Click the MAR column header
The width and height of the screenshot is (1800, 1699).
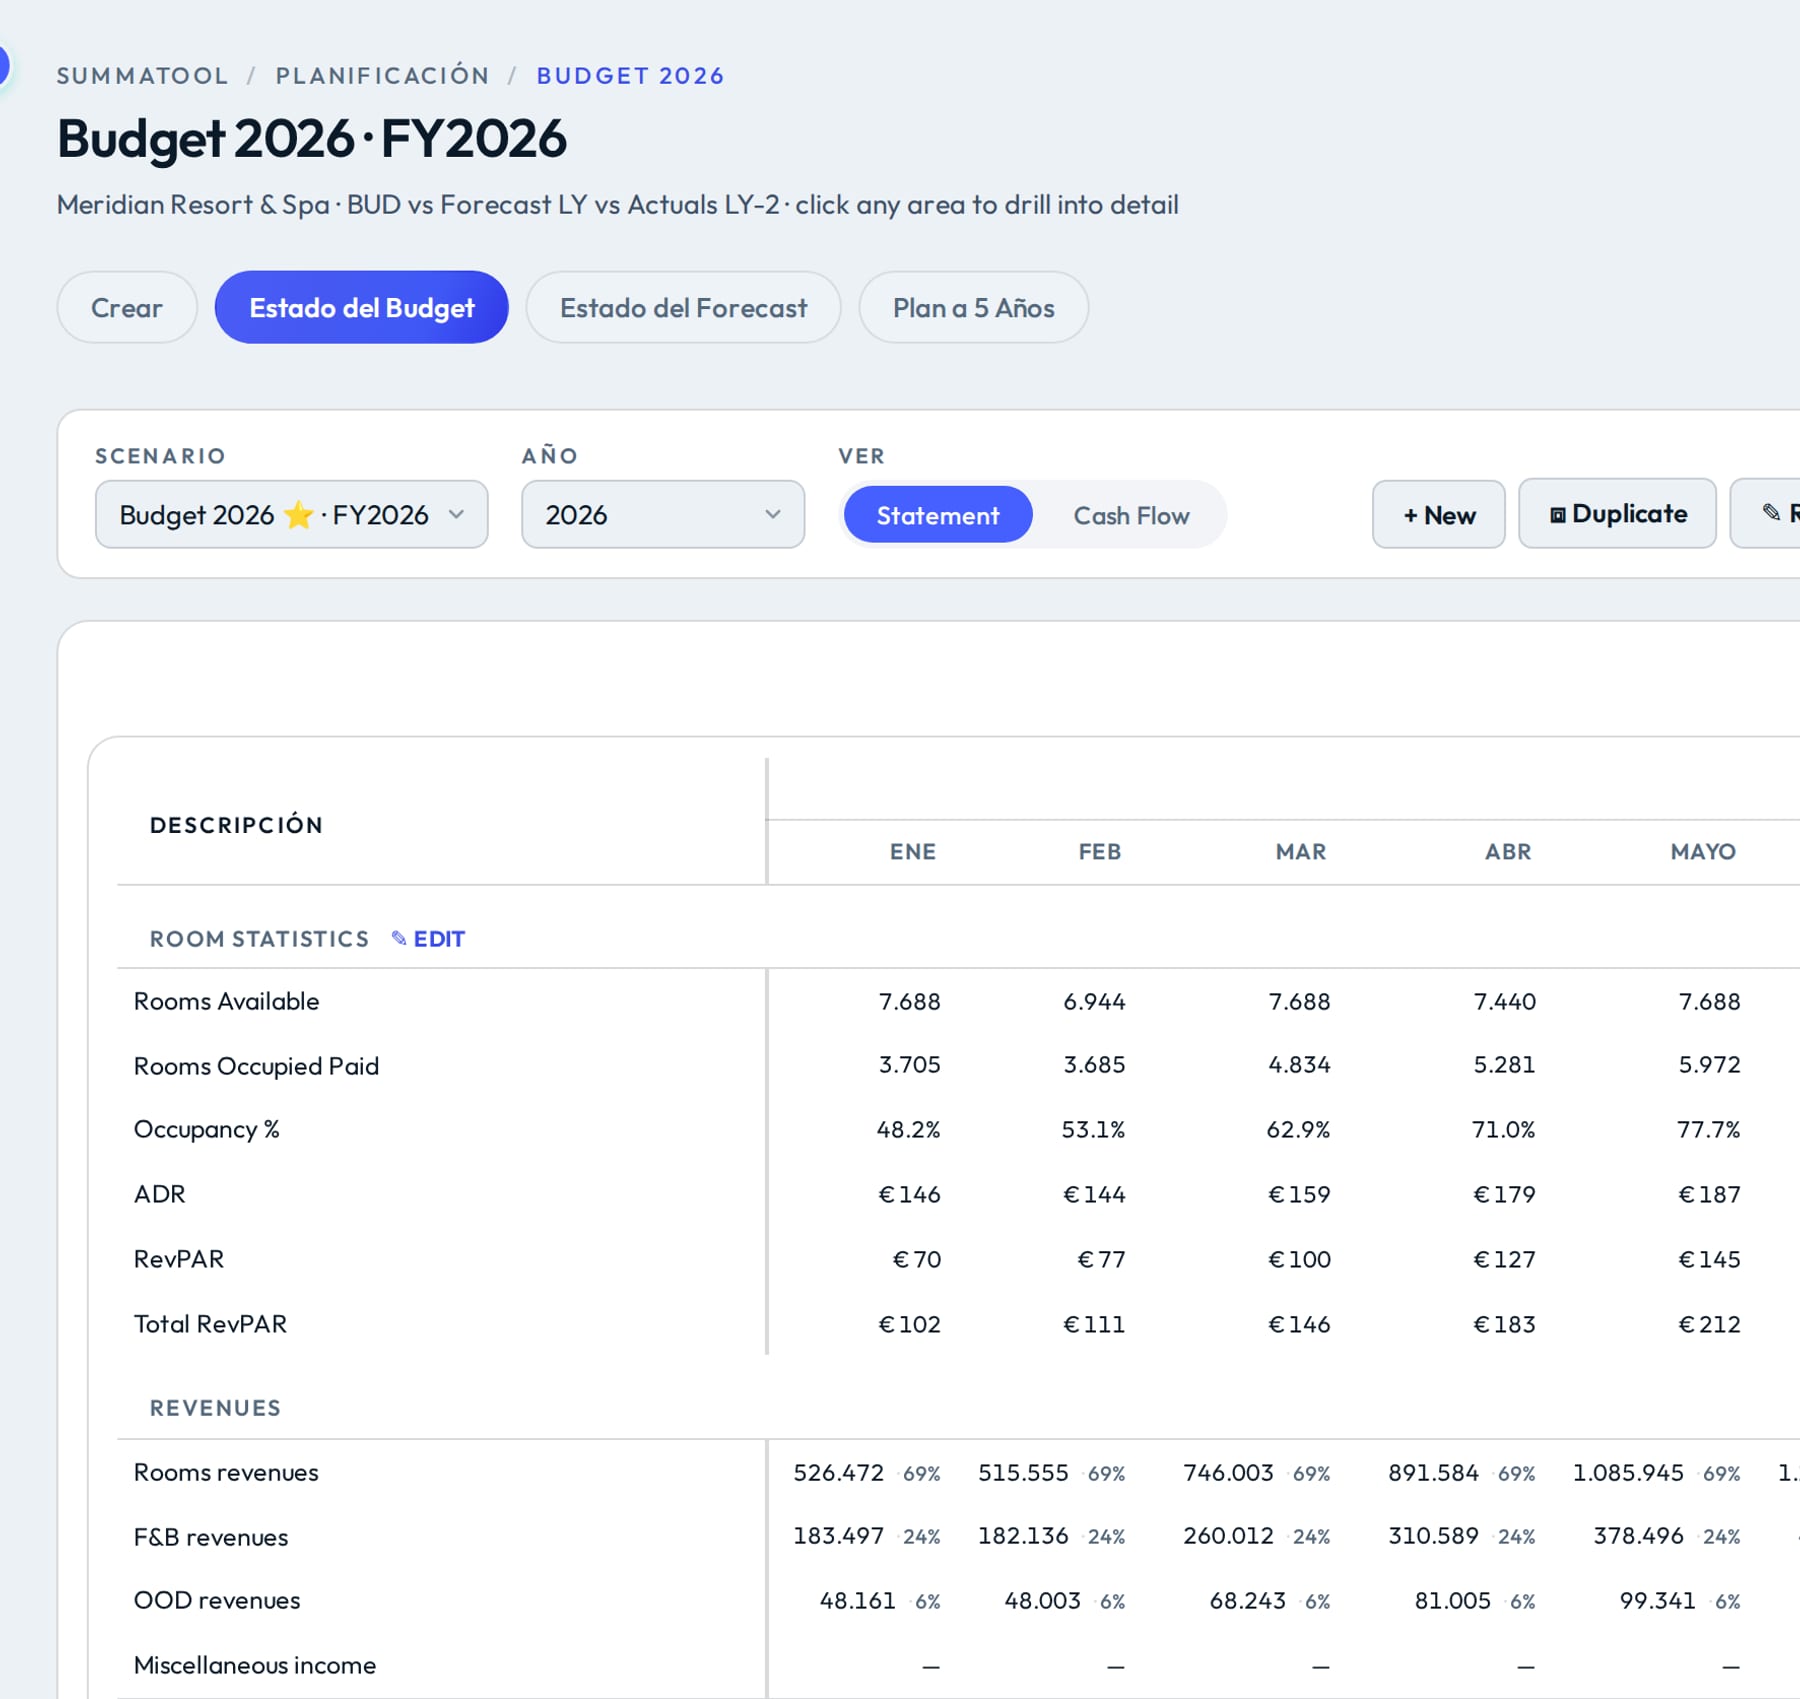1300,851
